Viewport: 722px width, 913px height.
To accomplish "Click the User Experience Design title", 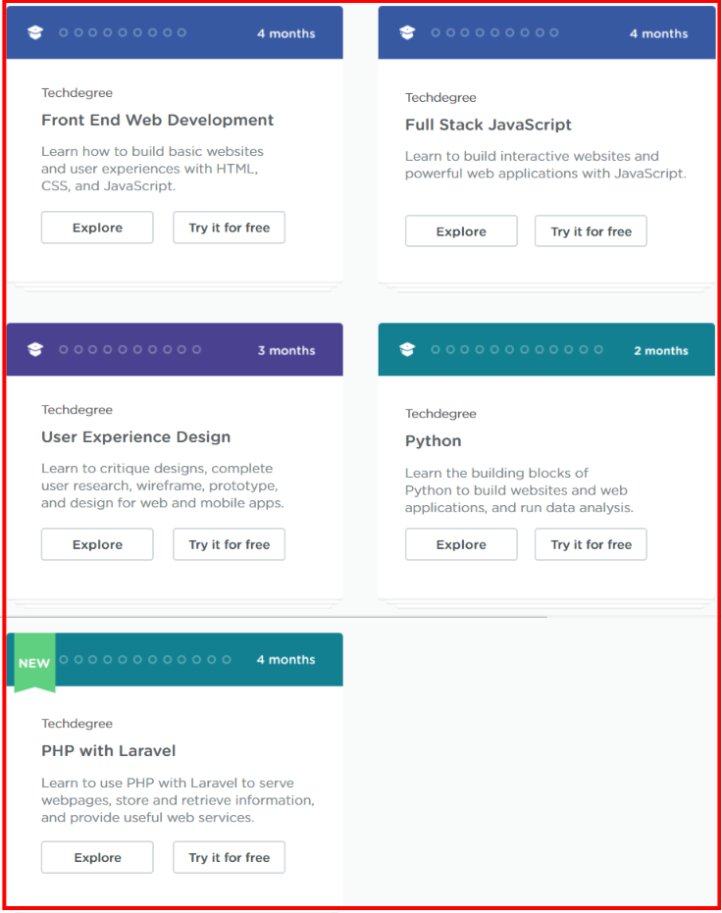I will coord(135,437).
